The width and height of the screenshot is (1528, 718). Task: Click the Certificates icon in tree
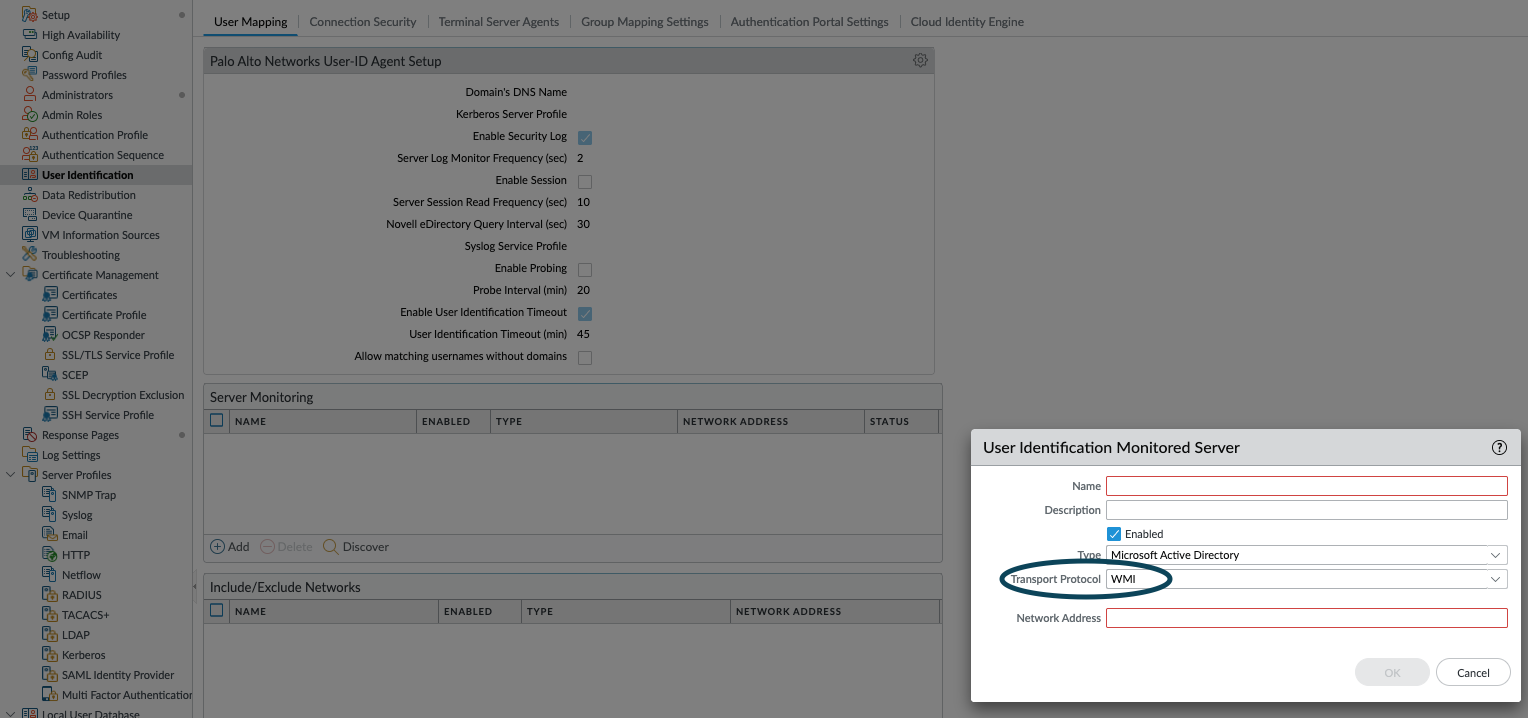50,295
